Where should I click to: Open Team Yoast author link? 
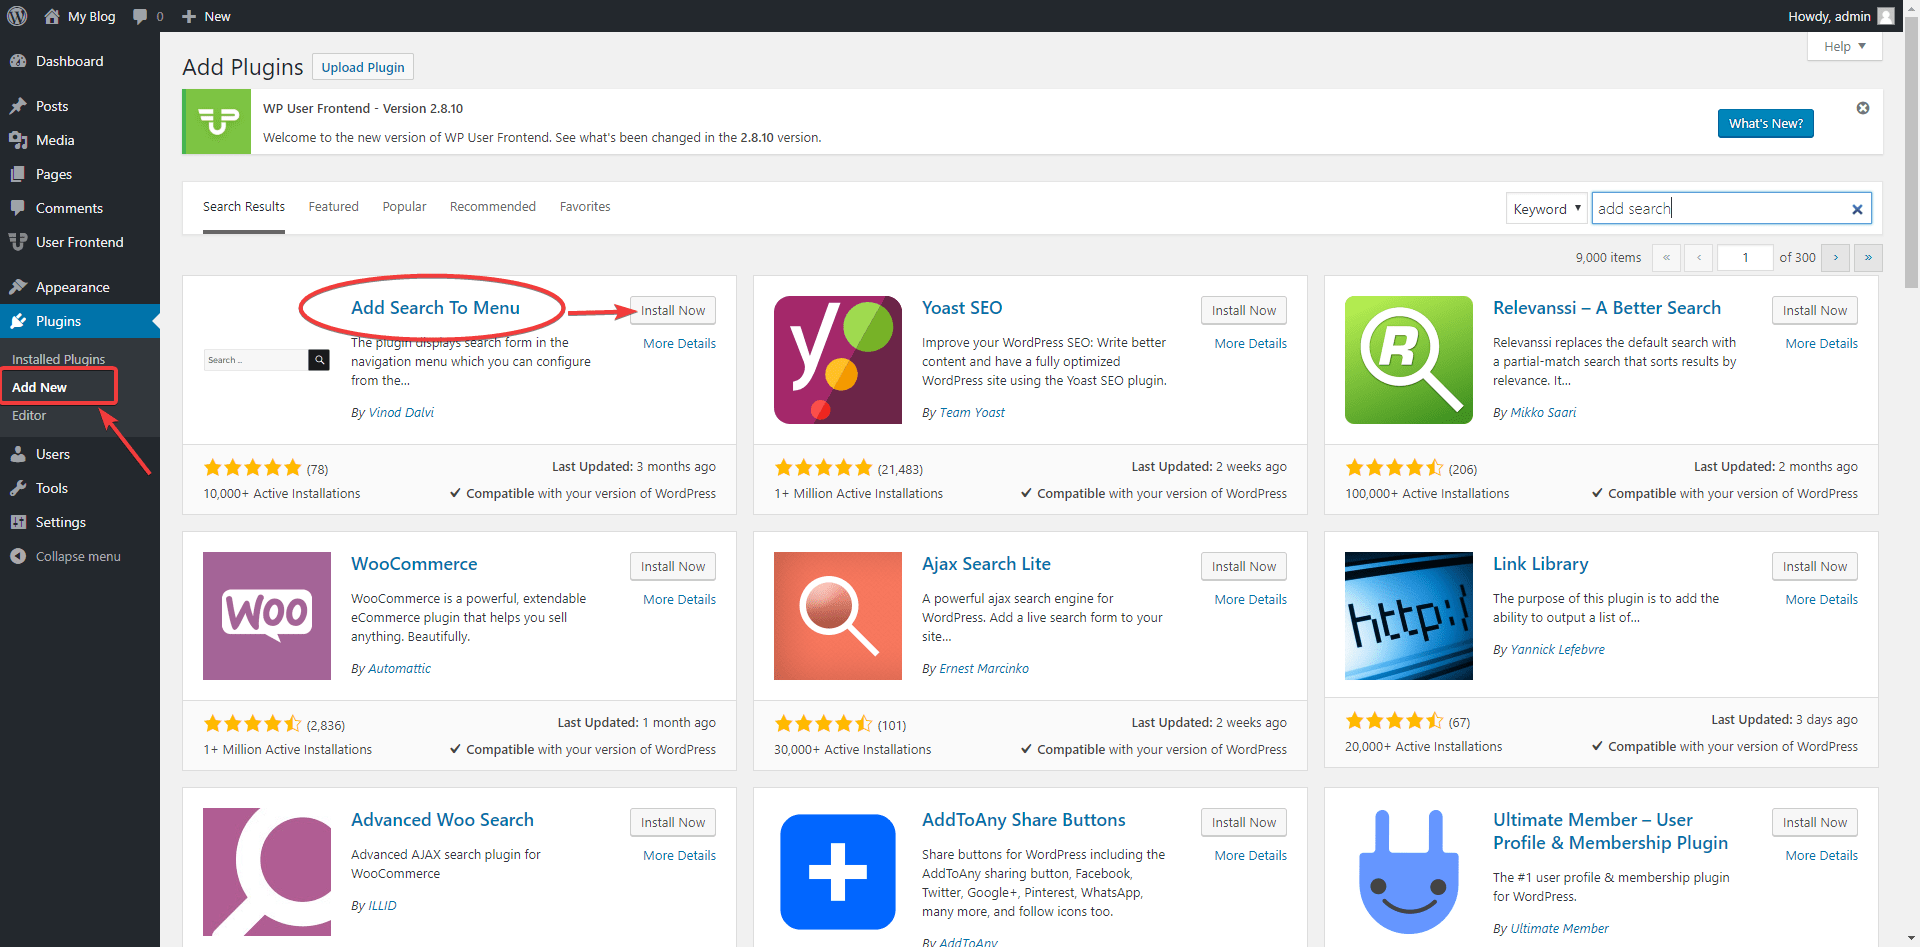click(972, 412)
